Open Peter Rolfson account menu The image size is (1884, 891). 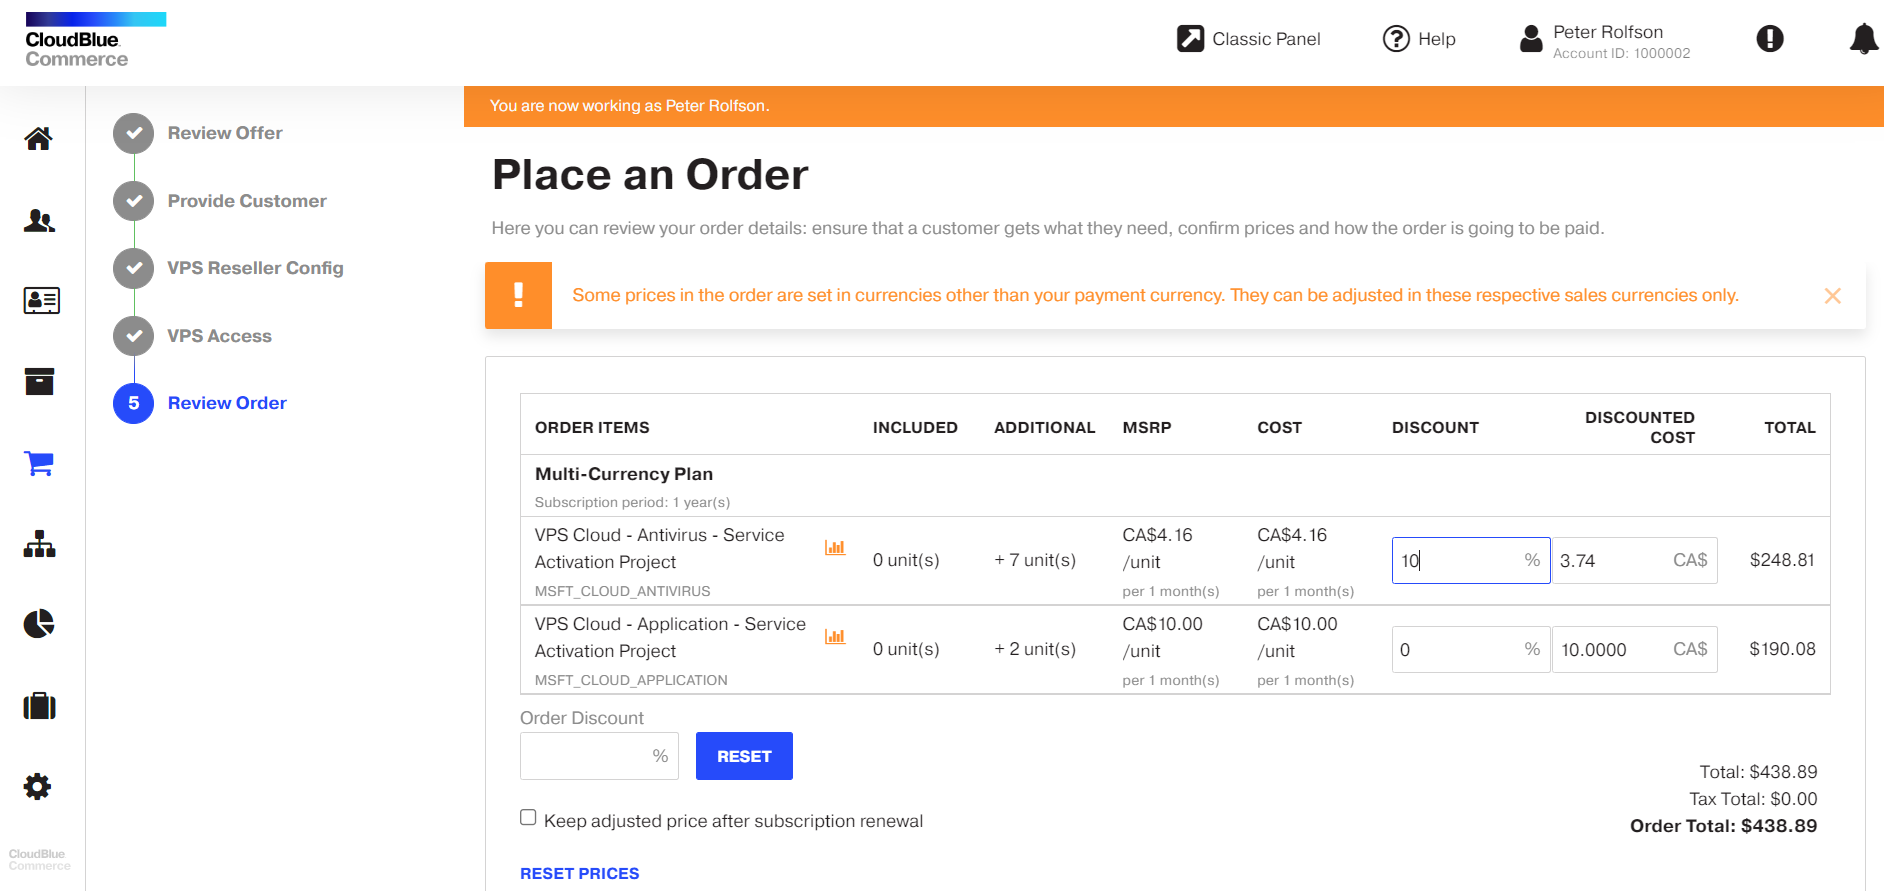[x=1605, y=41]
